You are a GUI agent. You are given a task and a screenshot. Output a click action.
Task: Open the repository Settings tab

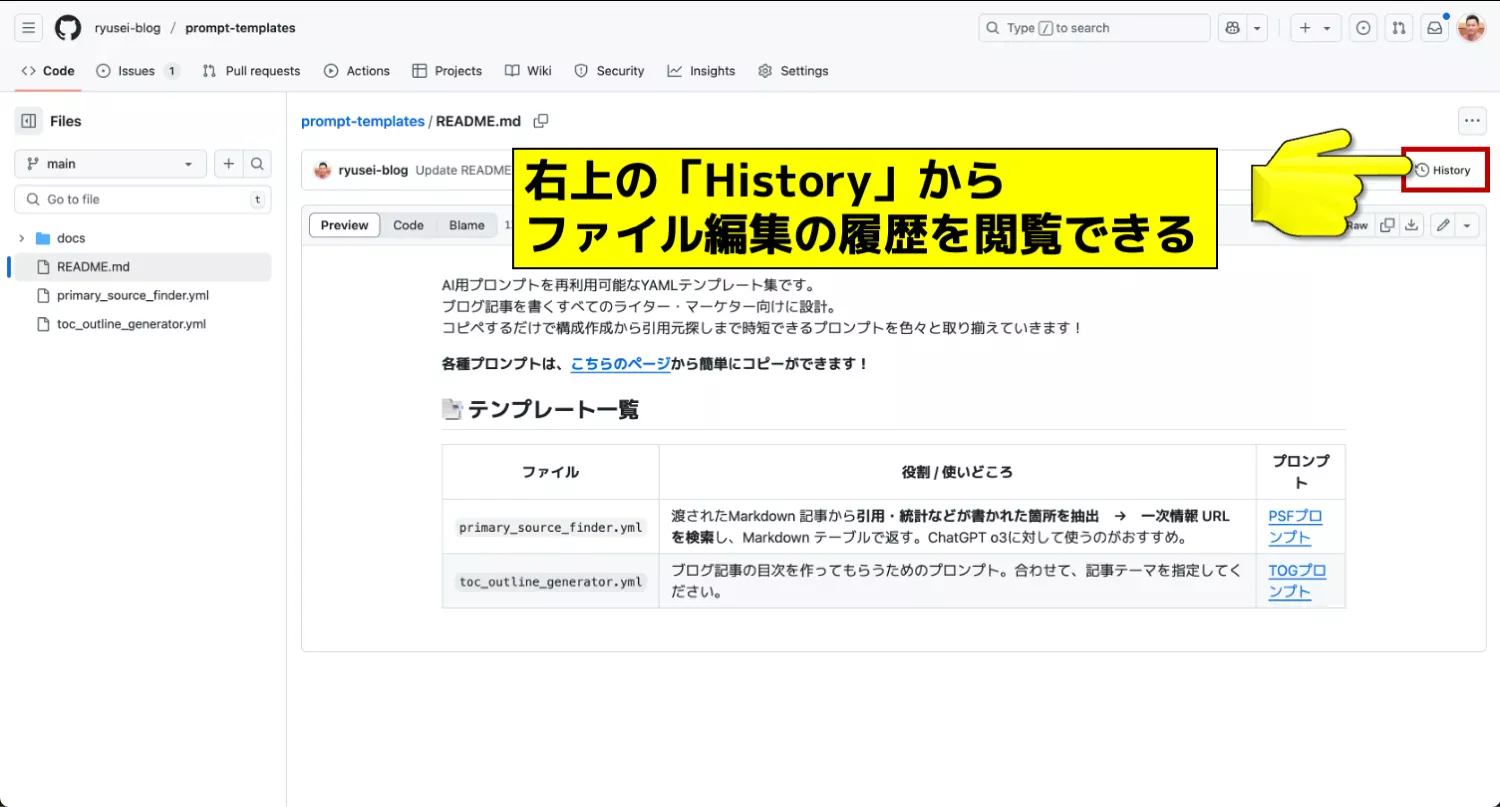pos(793,71)
